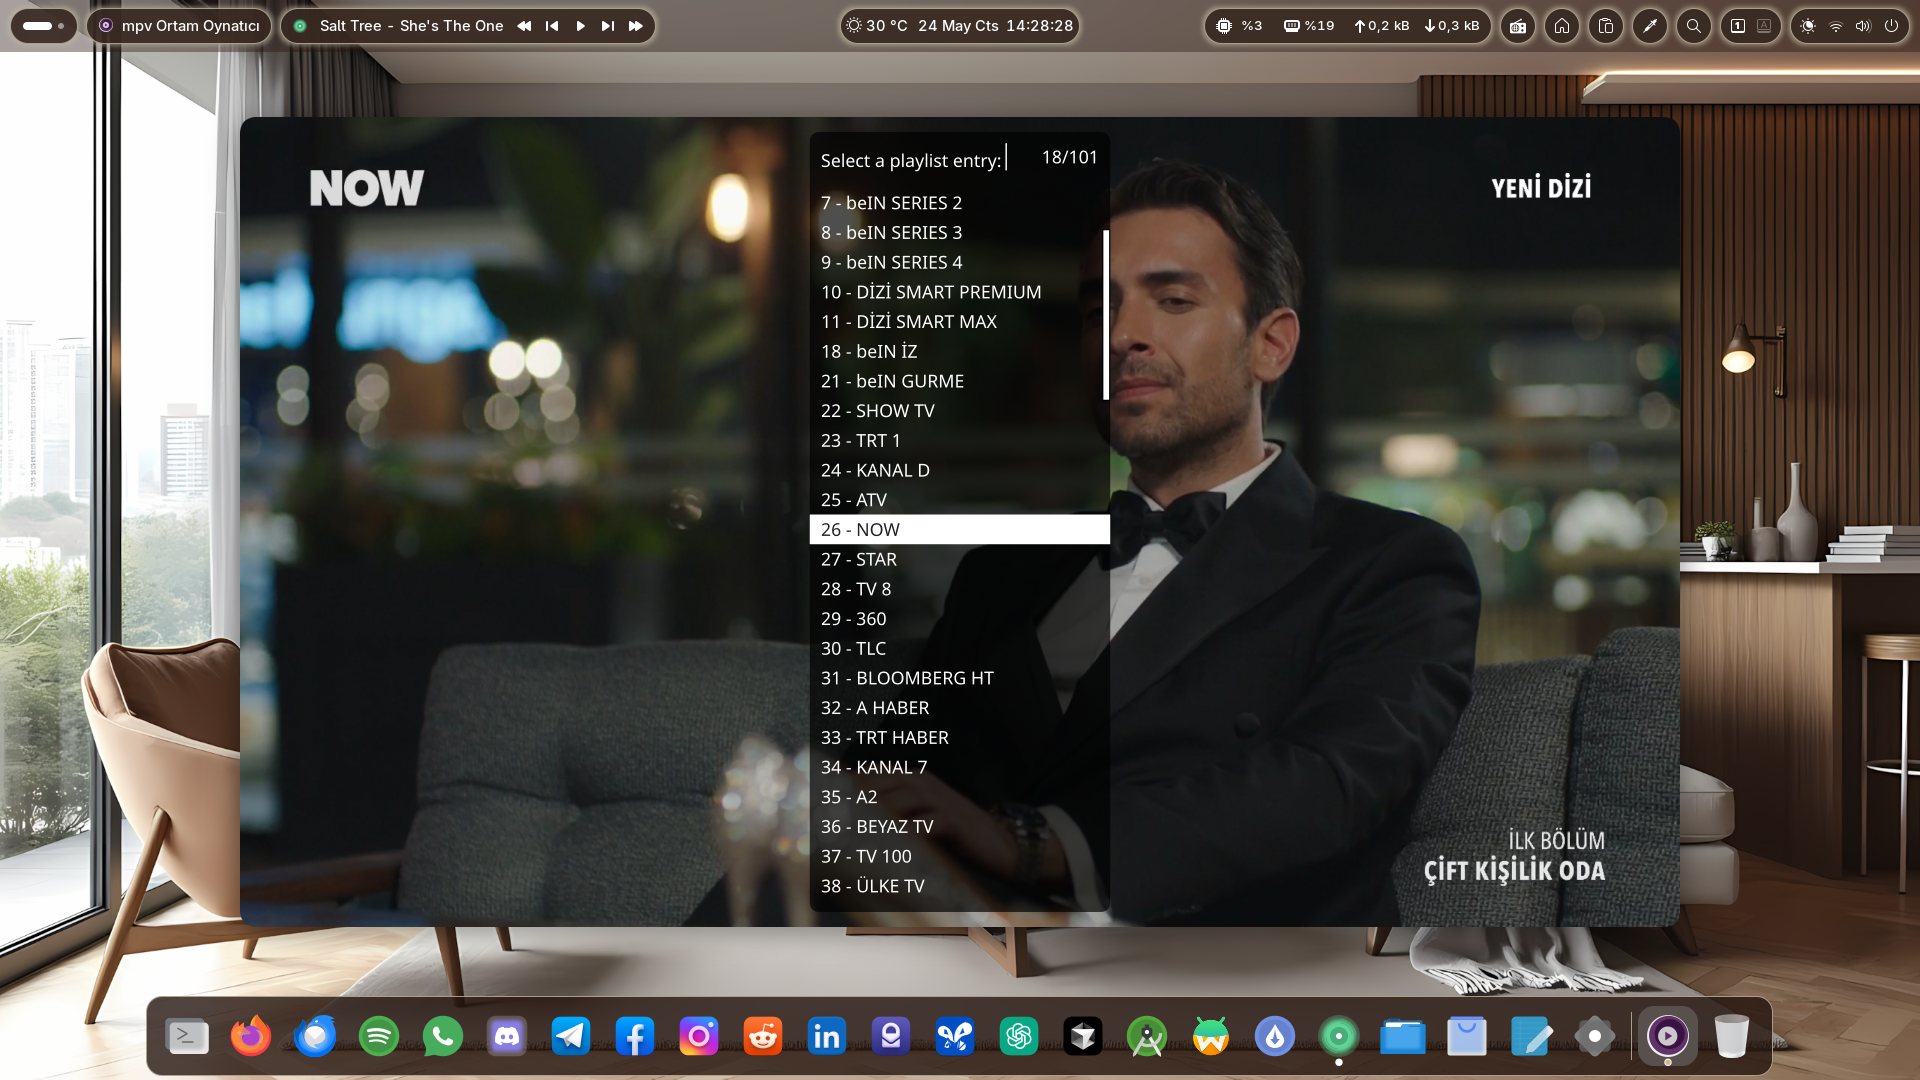Open Instagram from the dock
This screenshot has height=1080, width=1920.
pyautogui.click(x=699, y=1036)
